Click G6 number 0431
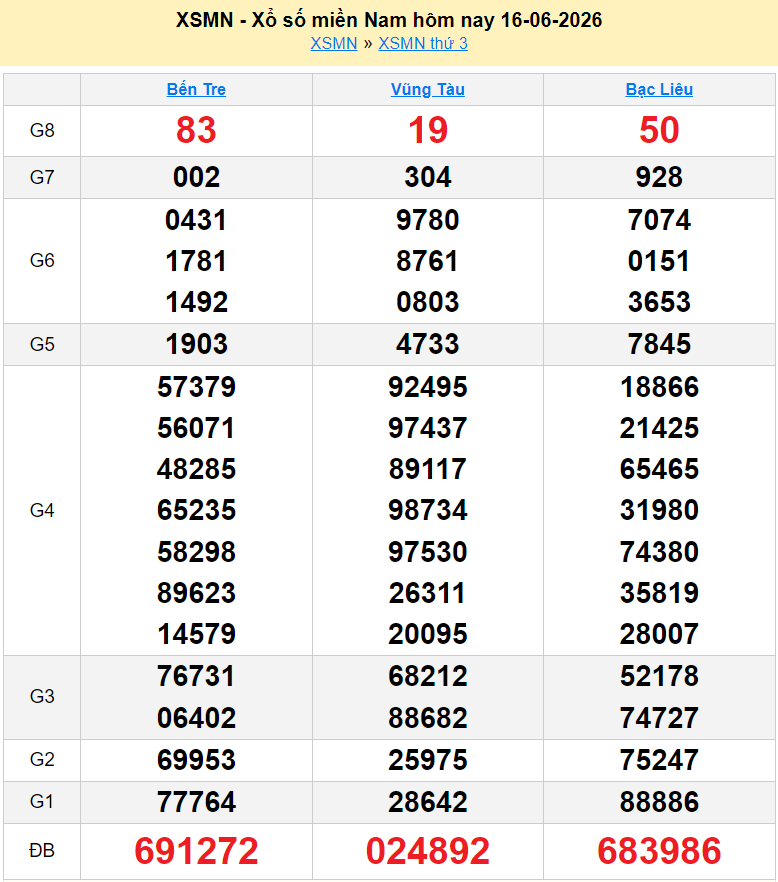The width and height of the screenshot is (778, 882). pos(196,220)
